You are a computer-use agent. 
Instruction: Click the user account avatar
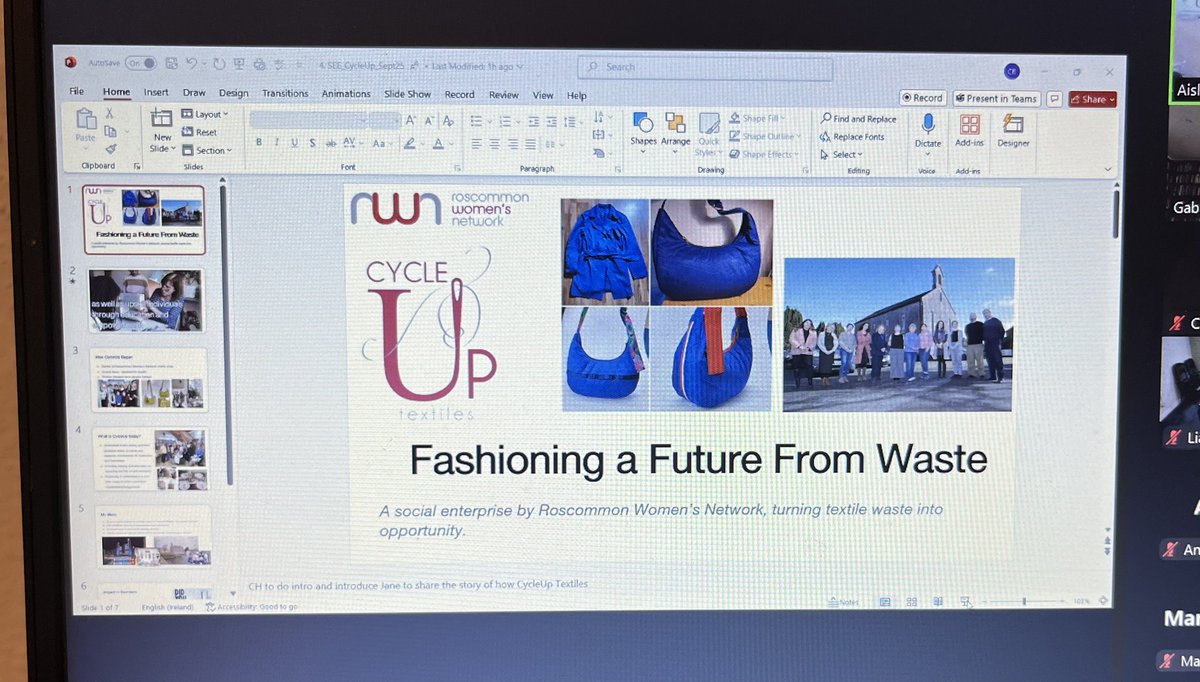click(1012, 70)
